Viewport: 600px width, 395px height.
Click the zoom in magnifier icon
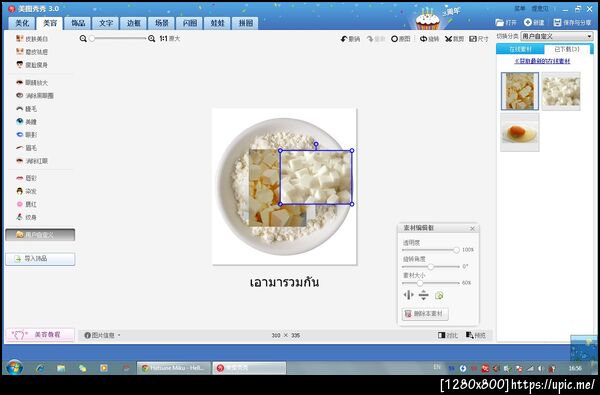(152, 38)
